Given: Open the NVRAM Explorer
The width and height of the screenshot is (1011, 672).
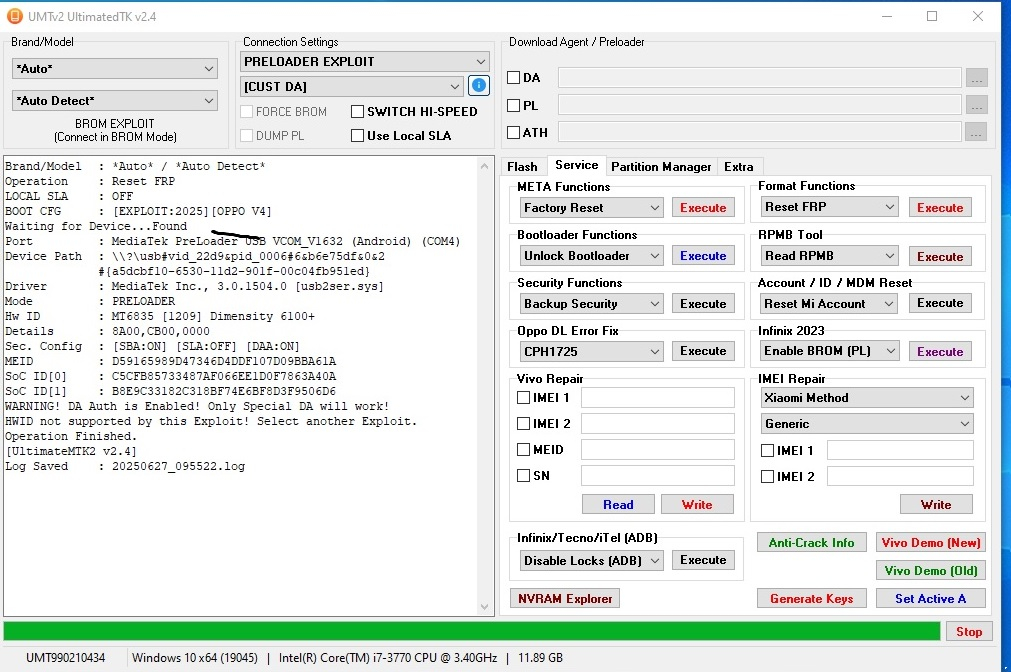Looking at the screenshot, I should coord(565,598).
